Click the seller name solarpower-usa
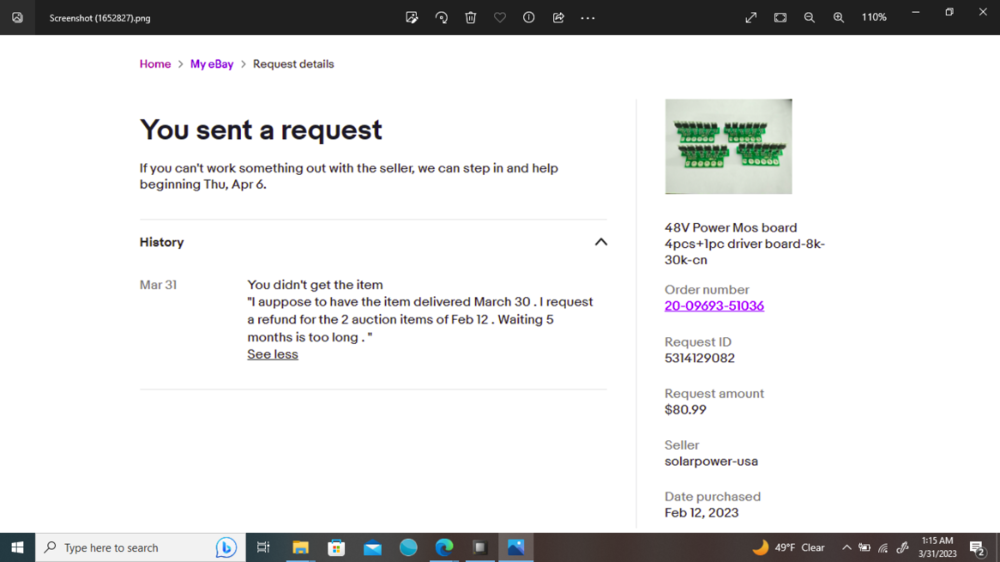Viewport: 1000px width, 562px height. pyautogui.click(x=711, y=461)
